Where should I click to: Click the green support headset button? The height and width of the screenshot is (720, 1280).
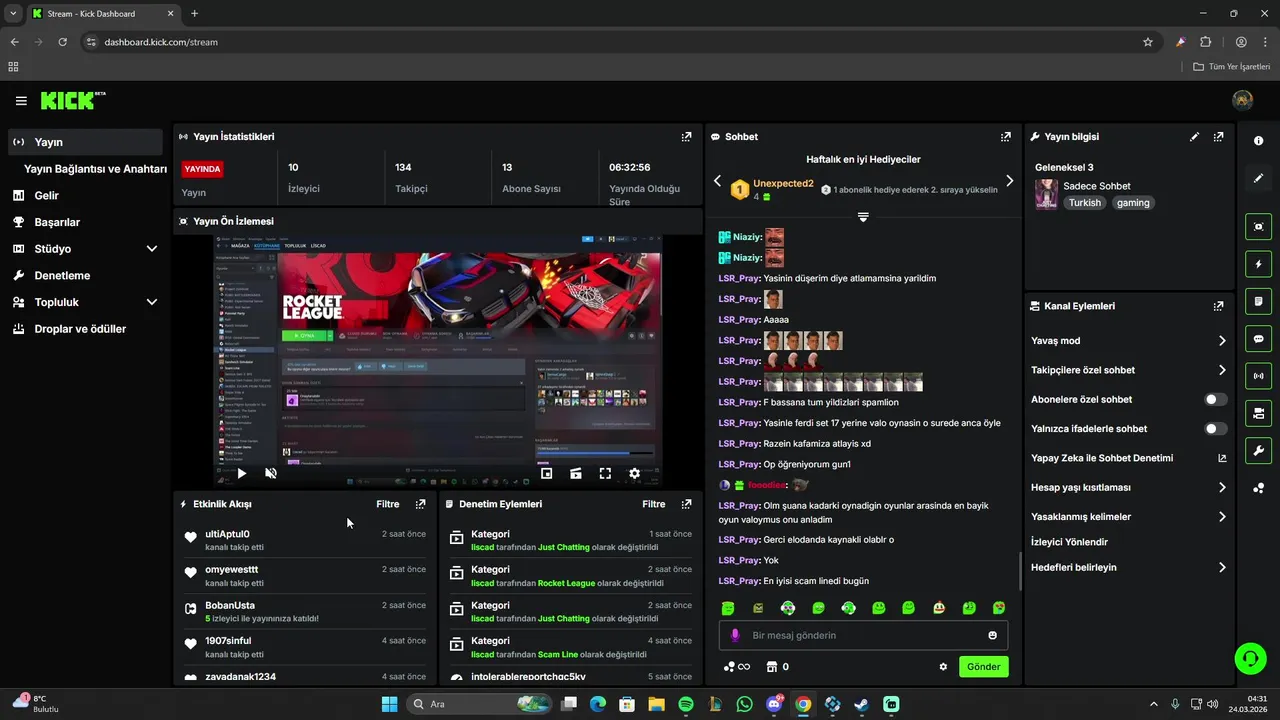[1250, 658]
